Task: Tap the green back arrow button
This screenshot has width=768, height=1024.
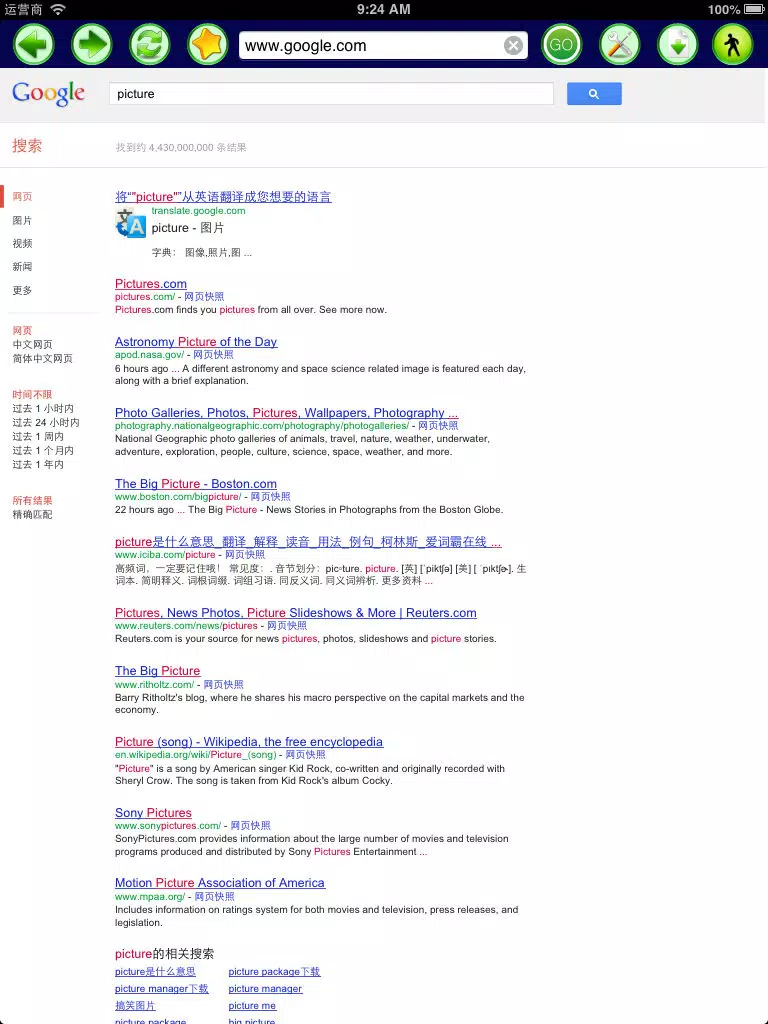Action: point(34,45)
